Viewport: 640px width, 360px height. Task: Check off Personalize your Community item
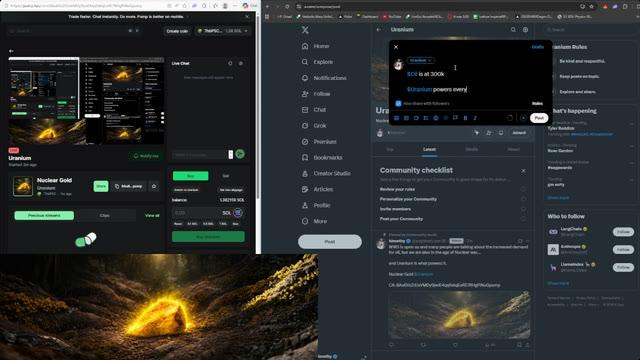(523, 199)
